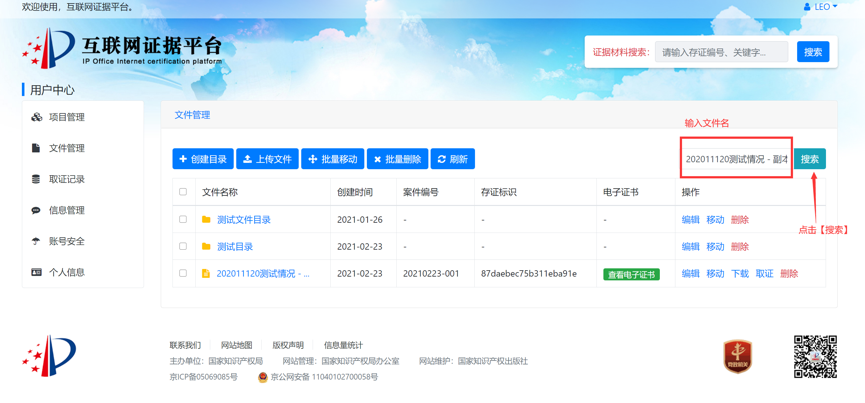Open the 测试文件目录 folder
This screenshot has width=865, height=403.
coord(243,220)
